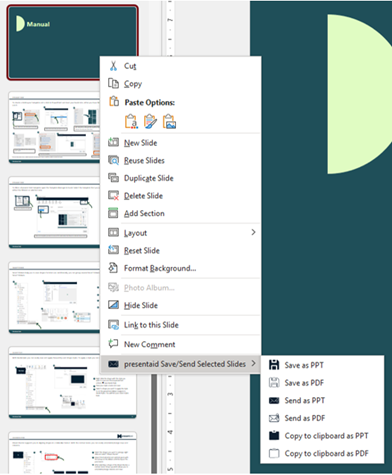Click the New Comment speech bubble icon
The height and width of the screenshot is (475, 392).
(113, 343)
